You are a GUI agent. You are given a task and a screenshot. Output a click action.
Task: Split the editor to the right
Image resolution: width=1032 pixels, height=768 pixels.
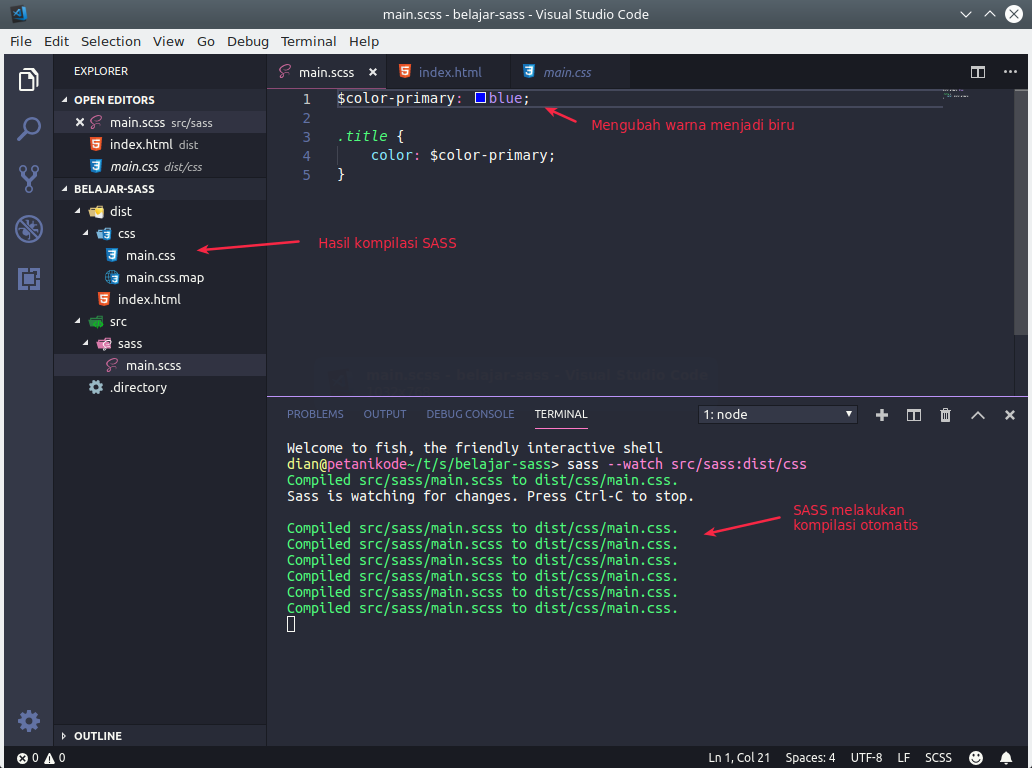coord(977,72)
